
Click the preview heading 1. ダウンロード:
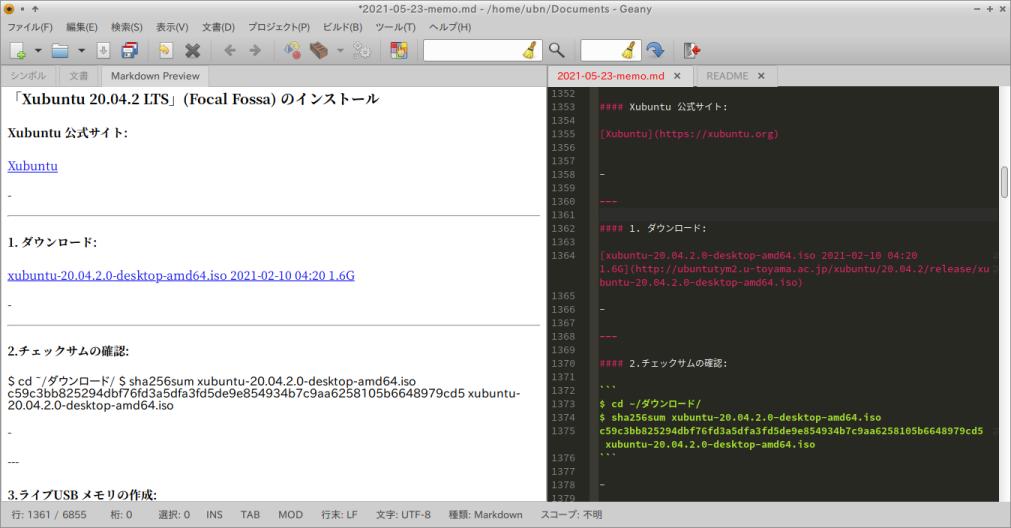(52, 242)
